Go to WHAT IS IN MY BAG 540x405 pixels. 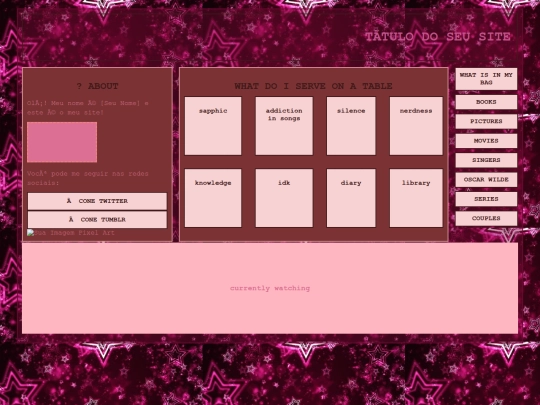[x=486, y=79]
